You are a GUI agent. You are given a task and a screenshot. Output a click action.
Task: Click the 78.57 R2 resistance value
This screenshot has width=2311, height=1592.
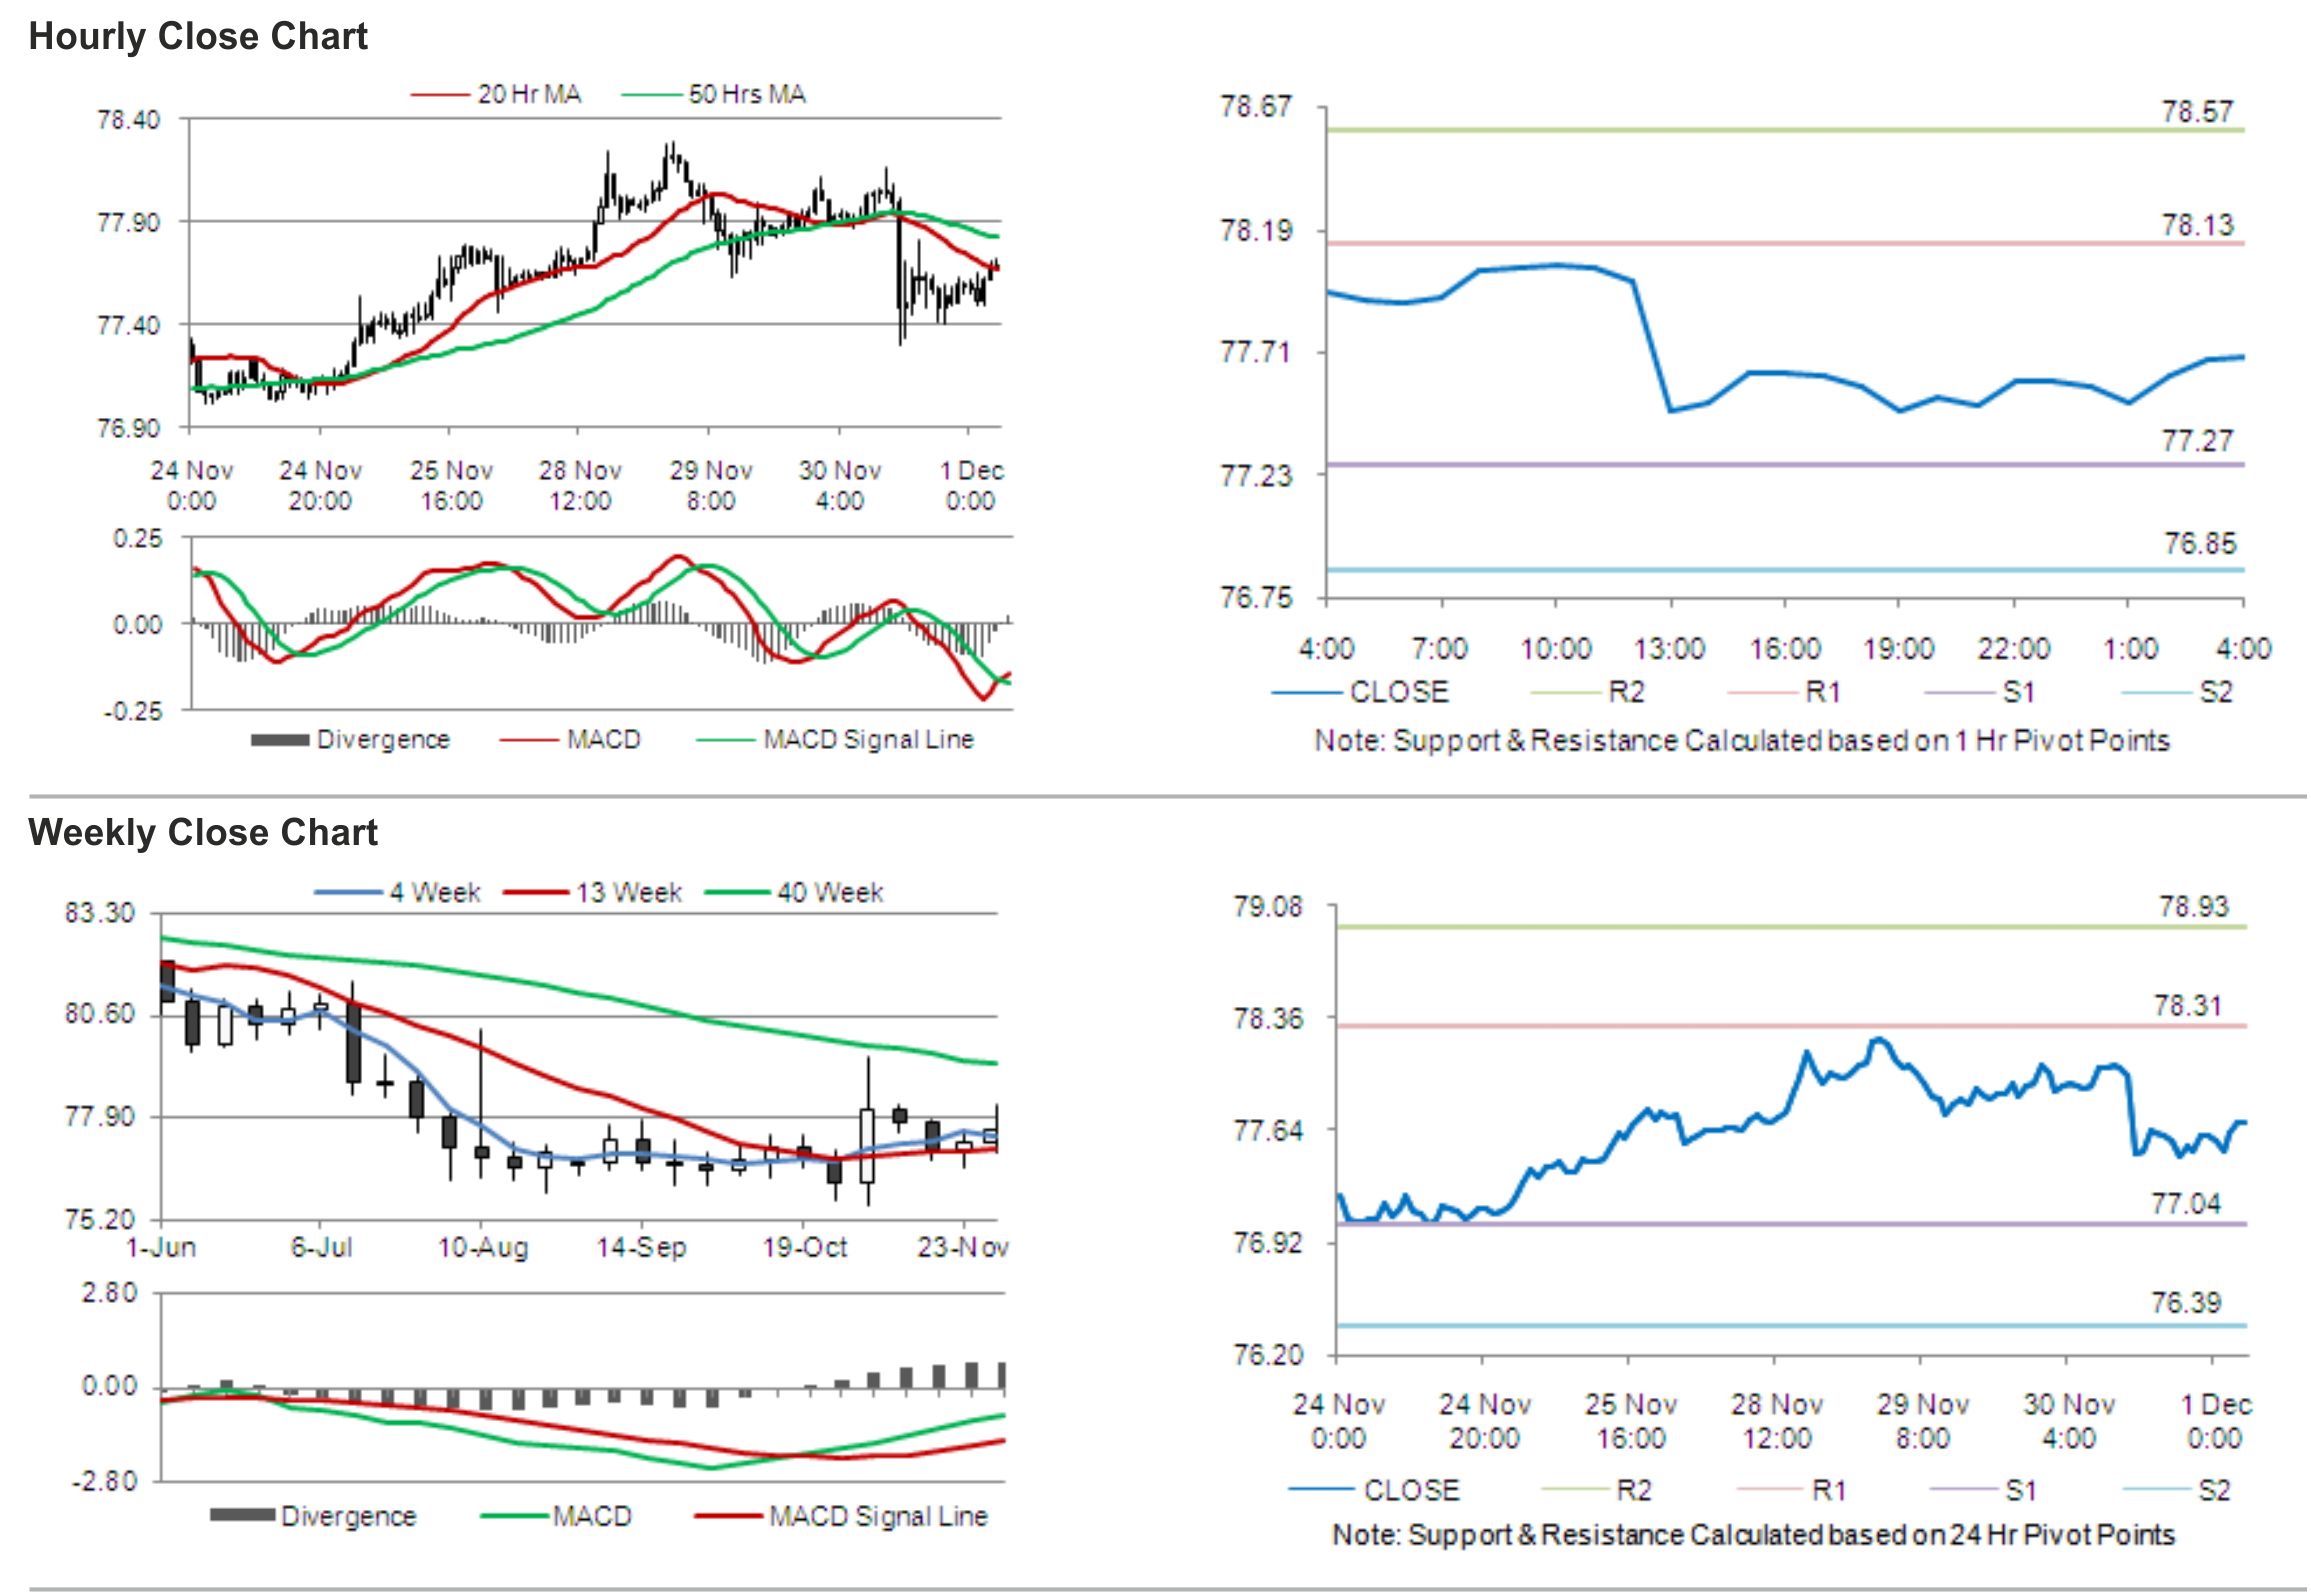coord(2197,111)
